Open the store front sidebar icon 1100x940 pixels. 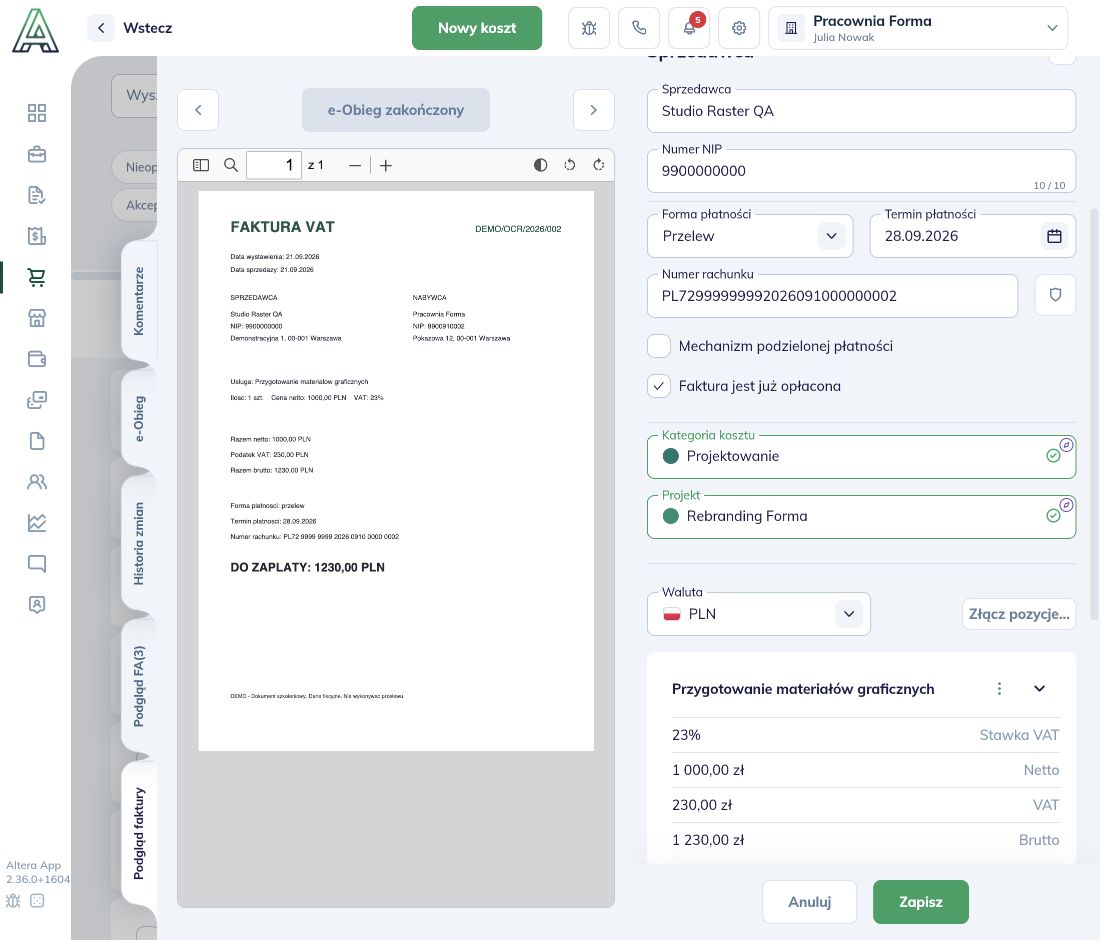pyautogui.click(x=36, y=318)
